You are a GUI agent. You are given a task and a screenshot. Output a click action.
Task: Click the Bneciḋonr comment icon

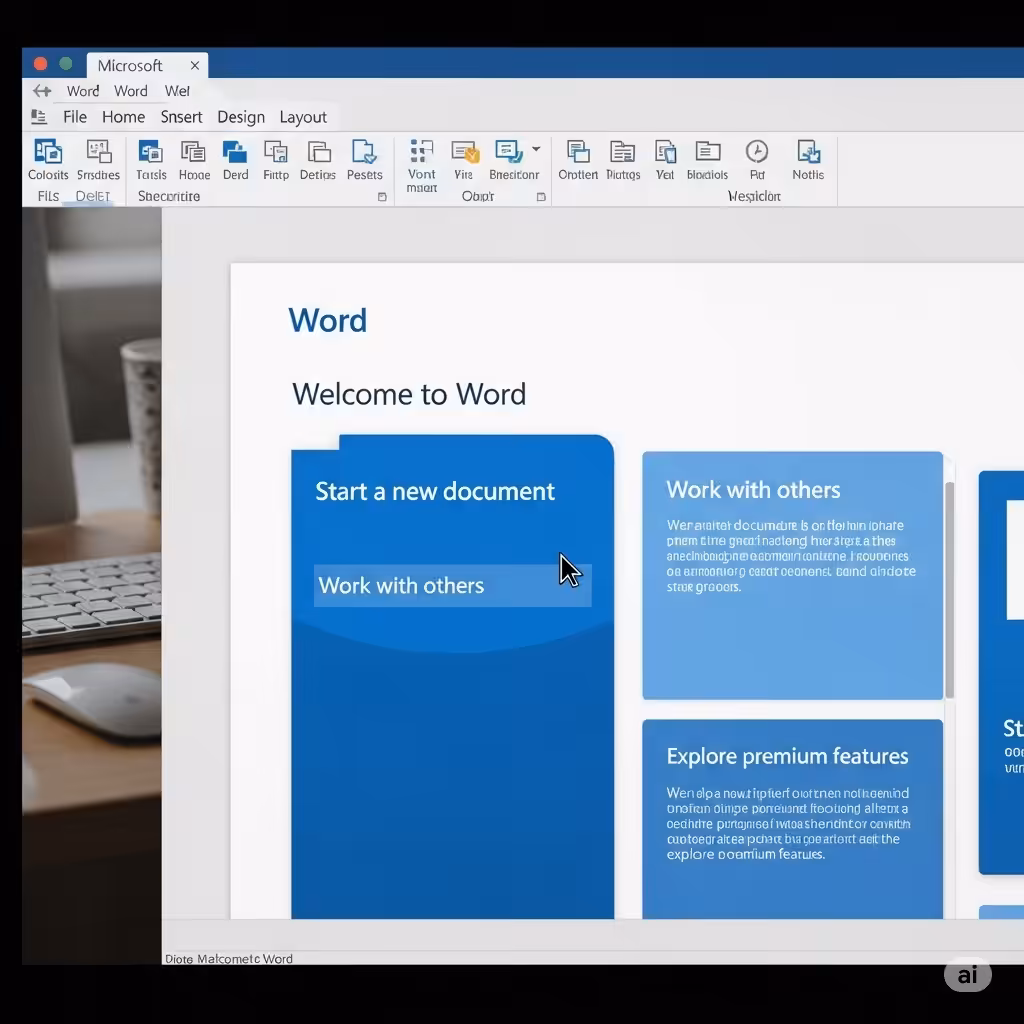pos(509,151)
